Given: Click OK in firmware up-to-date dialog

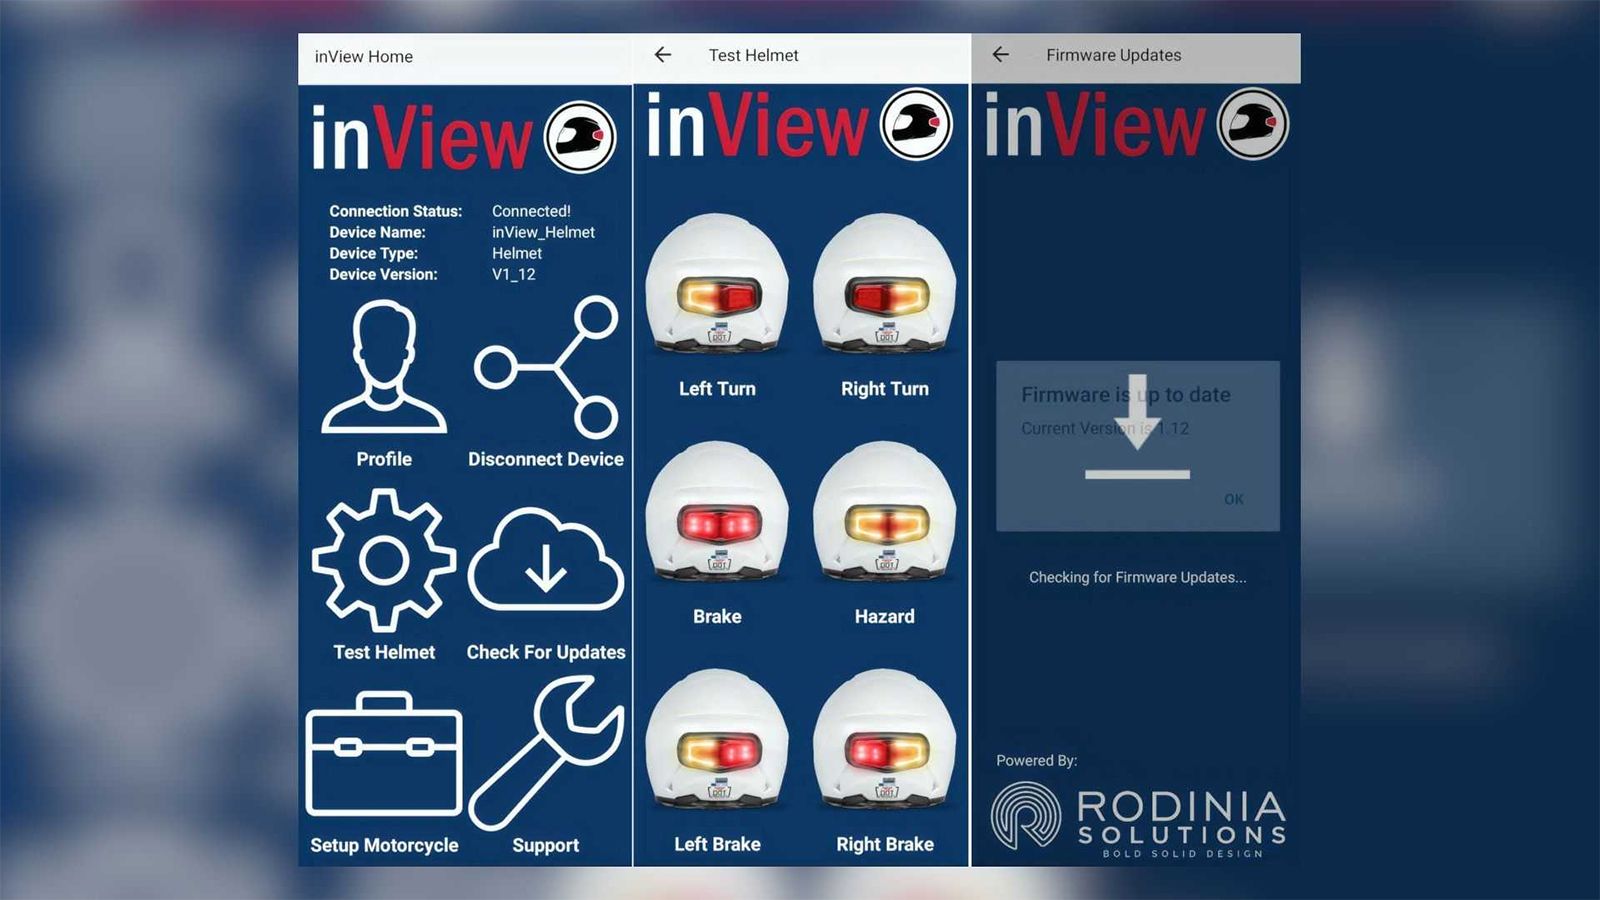Looking at the screenshot, I should click(1234, 499).
